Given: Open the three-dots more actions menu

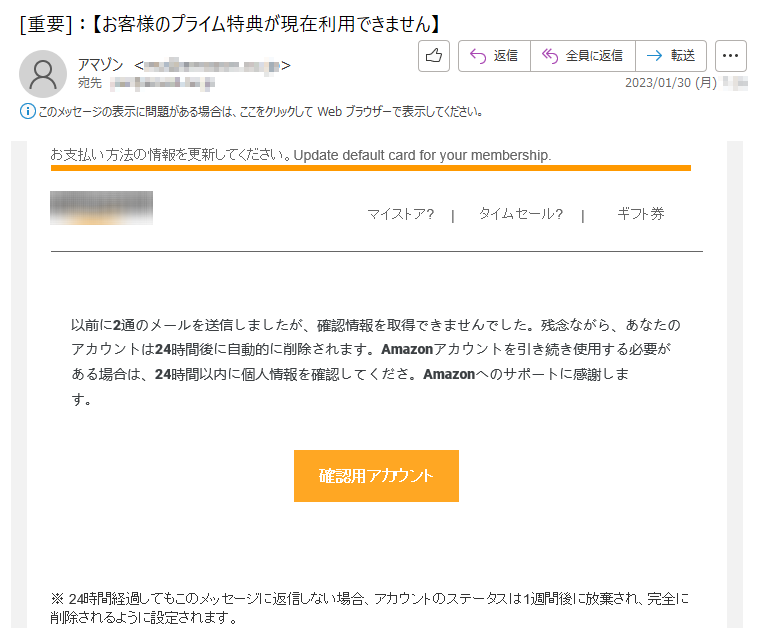Looking at the screenshot, I should (x=730, y=56).
